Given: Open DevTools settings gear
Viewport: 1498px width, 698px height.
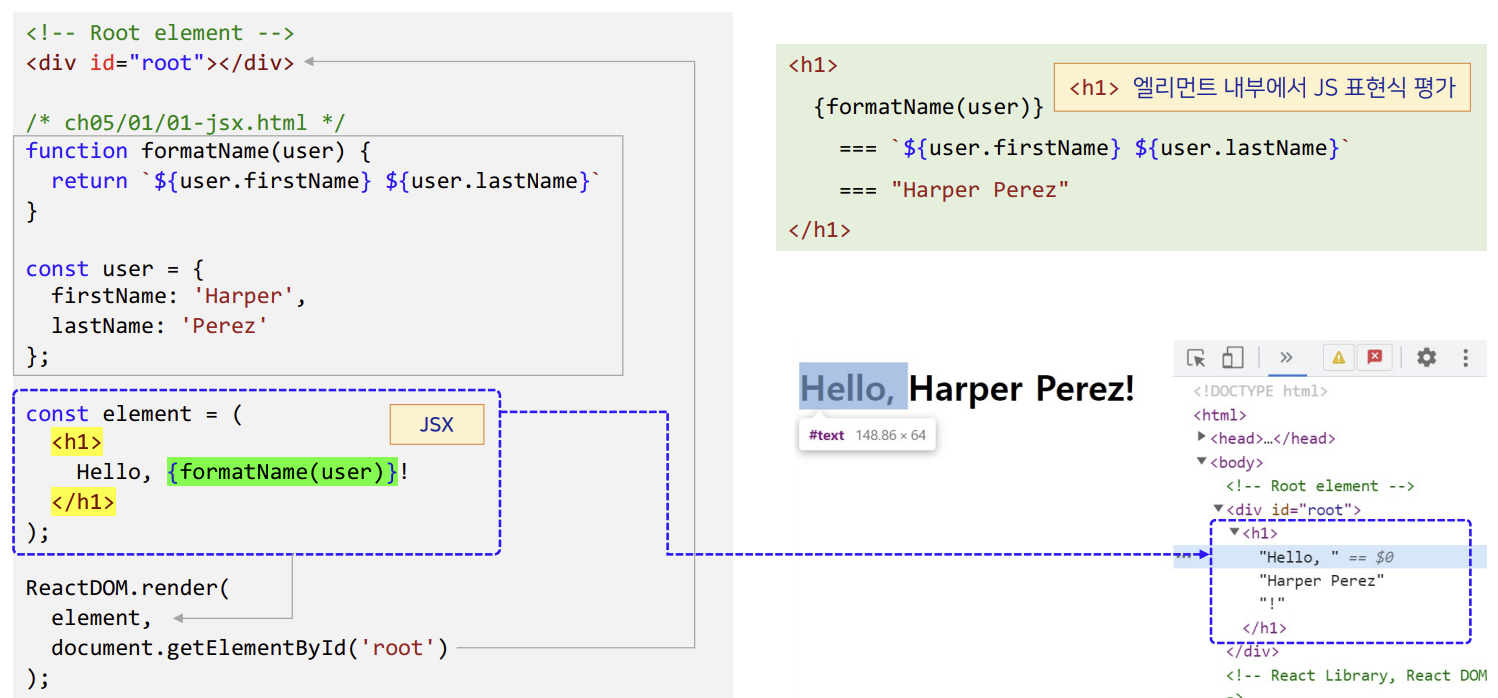Looking at the screenshot, I should [x=1427, y=358].
